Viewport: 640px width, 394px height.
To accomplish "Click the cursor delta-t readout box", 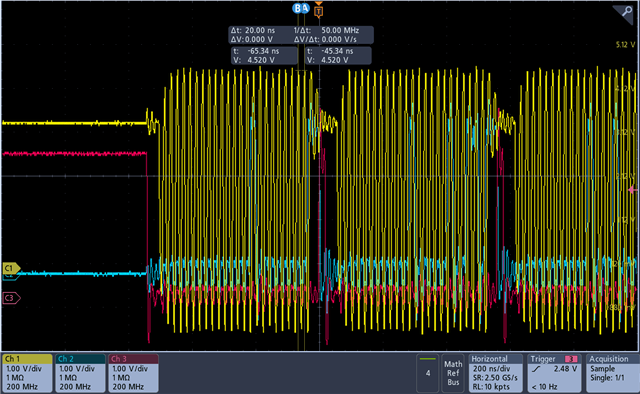I will 301,35.
